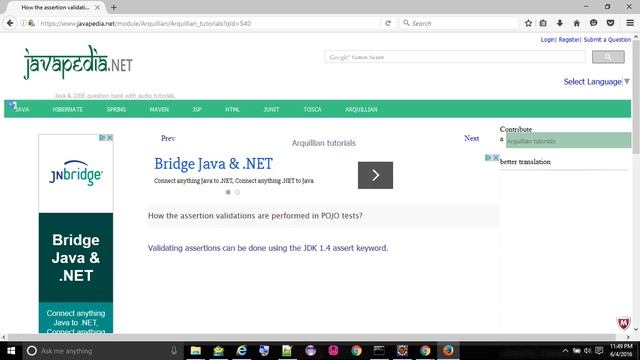640x360 pixels.
Task: Reload the page with the refresh icon
Action: 388,23
